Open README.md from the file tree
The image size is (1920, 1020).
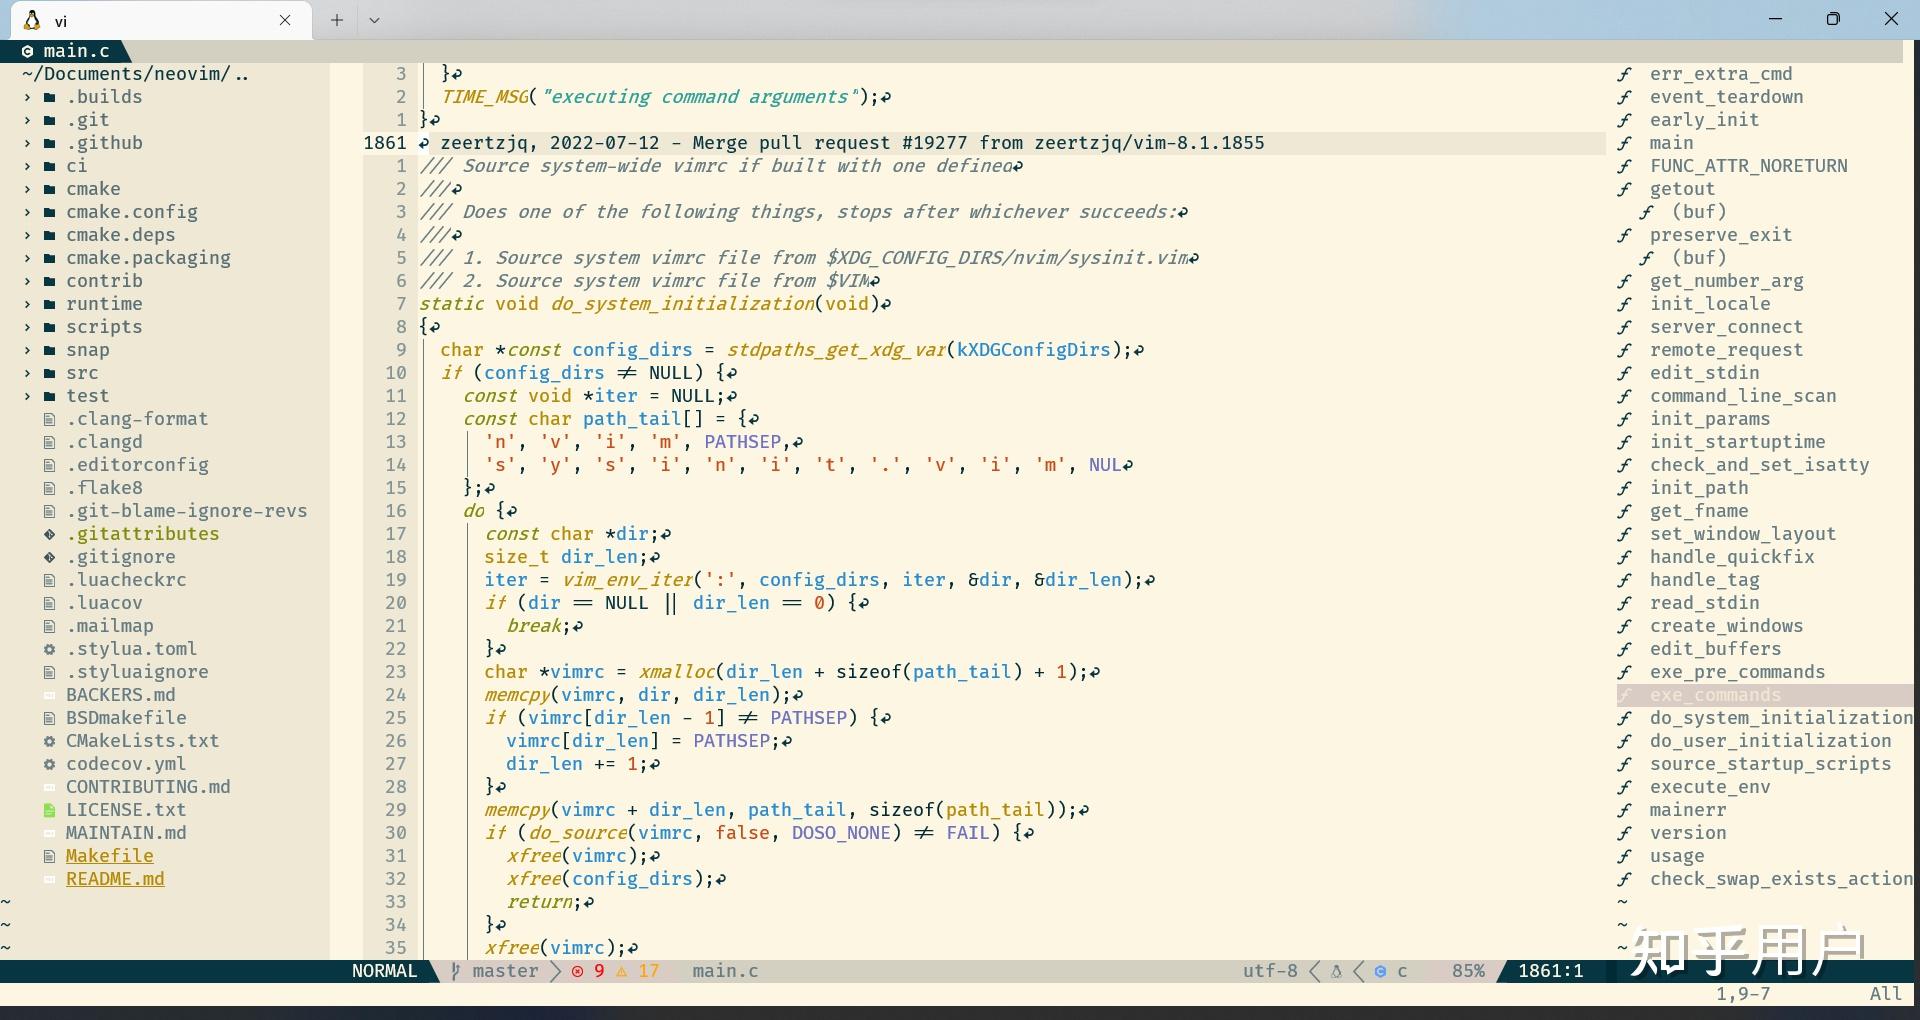click(x=115, y=879)
